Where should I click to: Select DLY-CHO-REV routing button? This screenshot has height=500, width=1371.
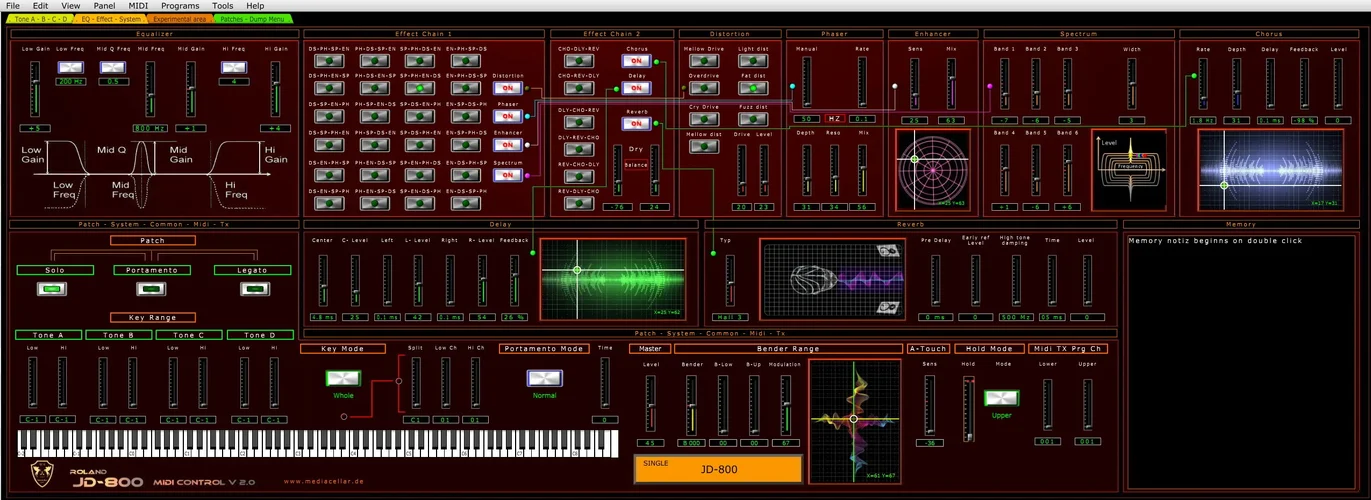pyautogui.click(x=578, y=124)
